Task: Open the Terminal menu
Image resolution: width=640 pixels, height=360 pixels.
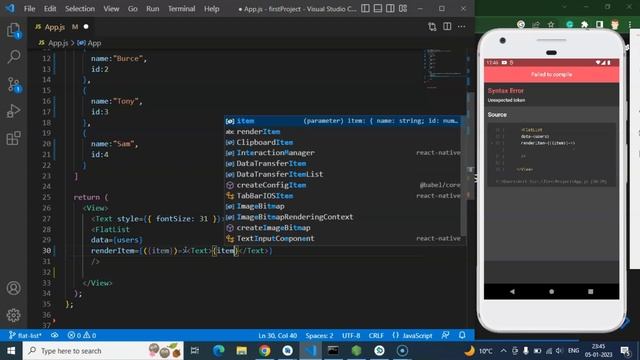Action: click(181, 9)
